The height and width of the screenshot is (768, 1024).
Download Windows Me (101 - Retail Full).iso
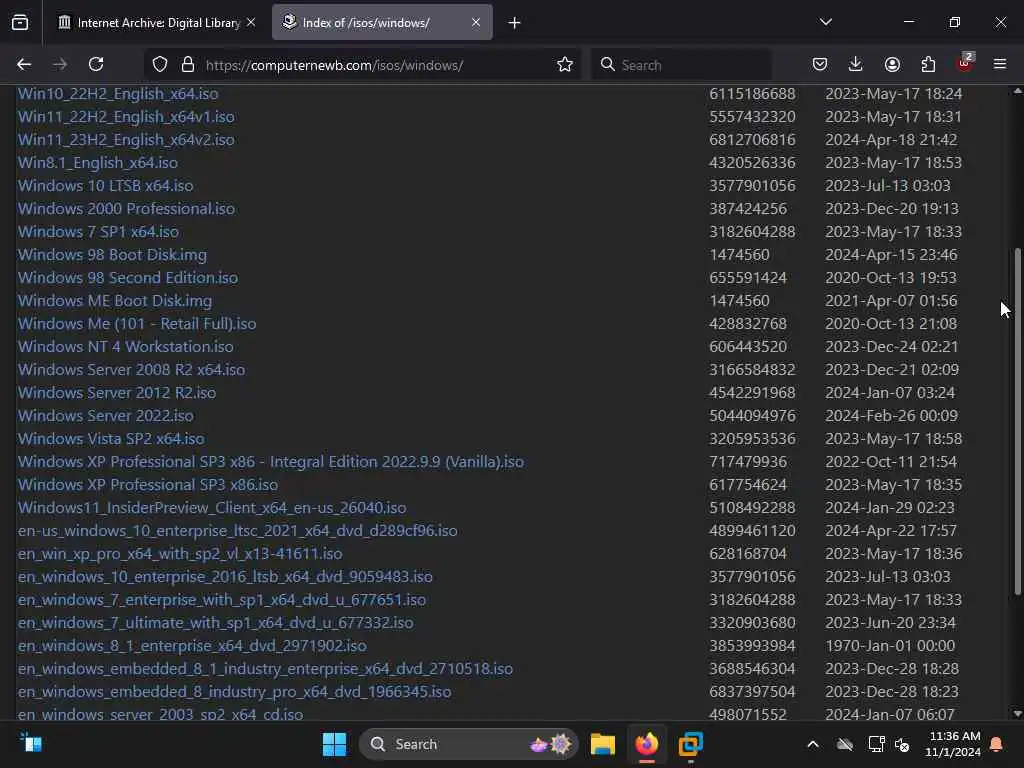137,323
